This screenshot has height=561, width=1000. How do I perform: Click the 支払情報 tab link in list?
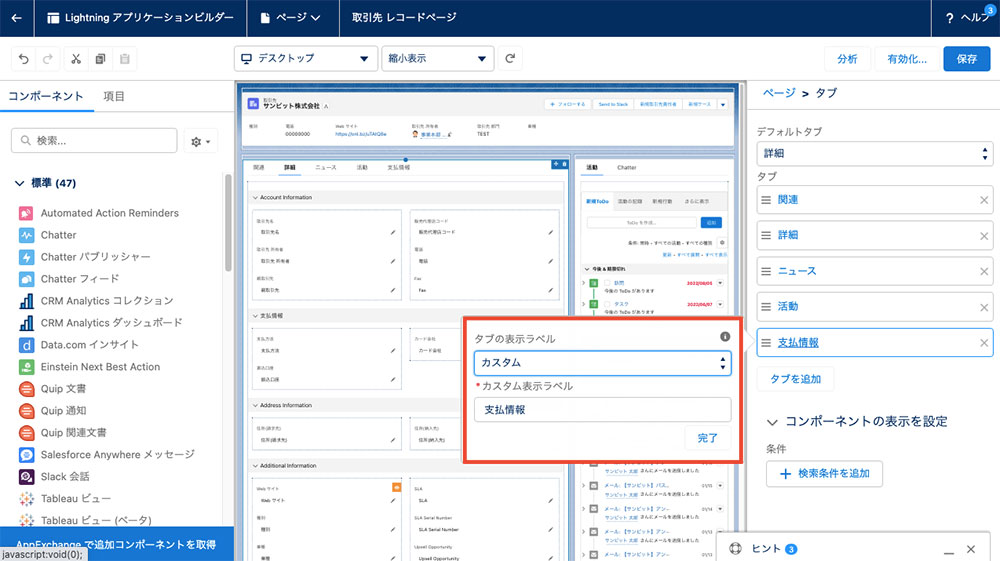click(798, 343)
